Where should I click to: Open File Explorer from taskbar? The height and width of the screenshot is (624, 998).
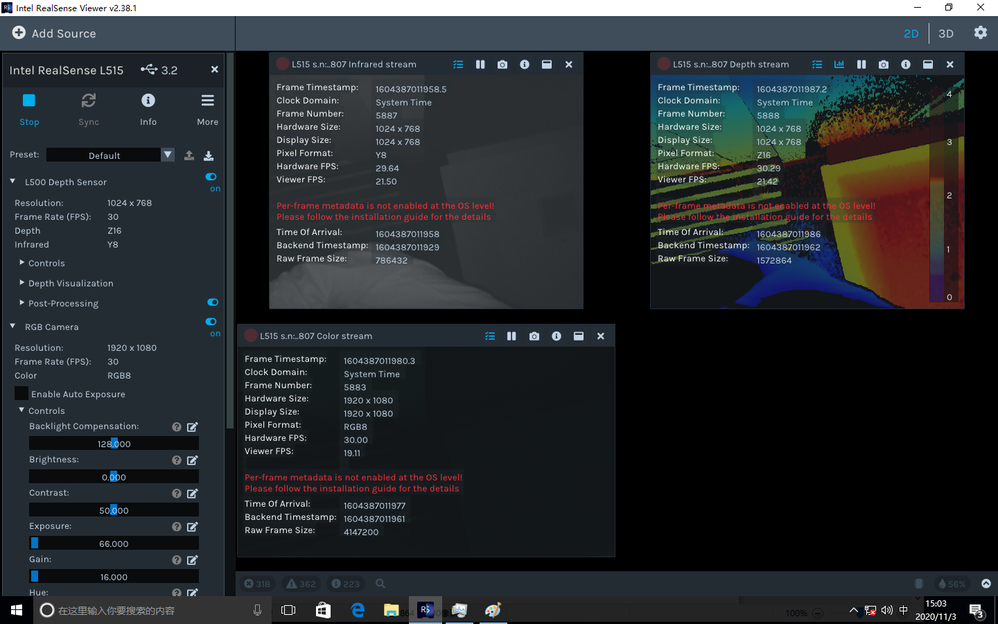click(x=391, y=610)
